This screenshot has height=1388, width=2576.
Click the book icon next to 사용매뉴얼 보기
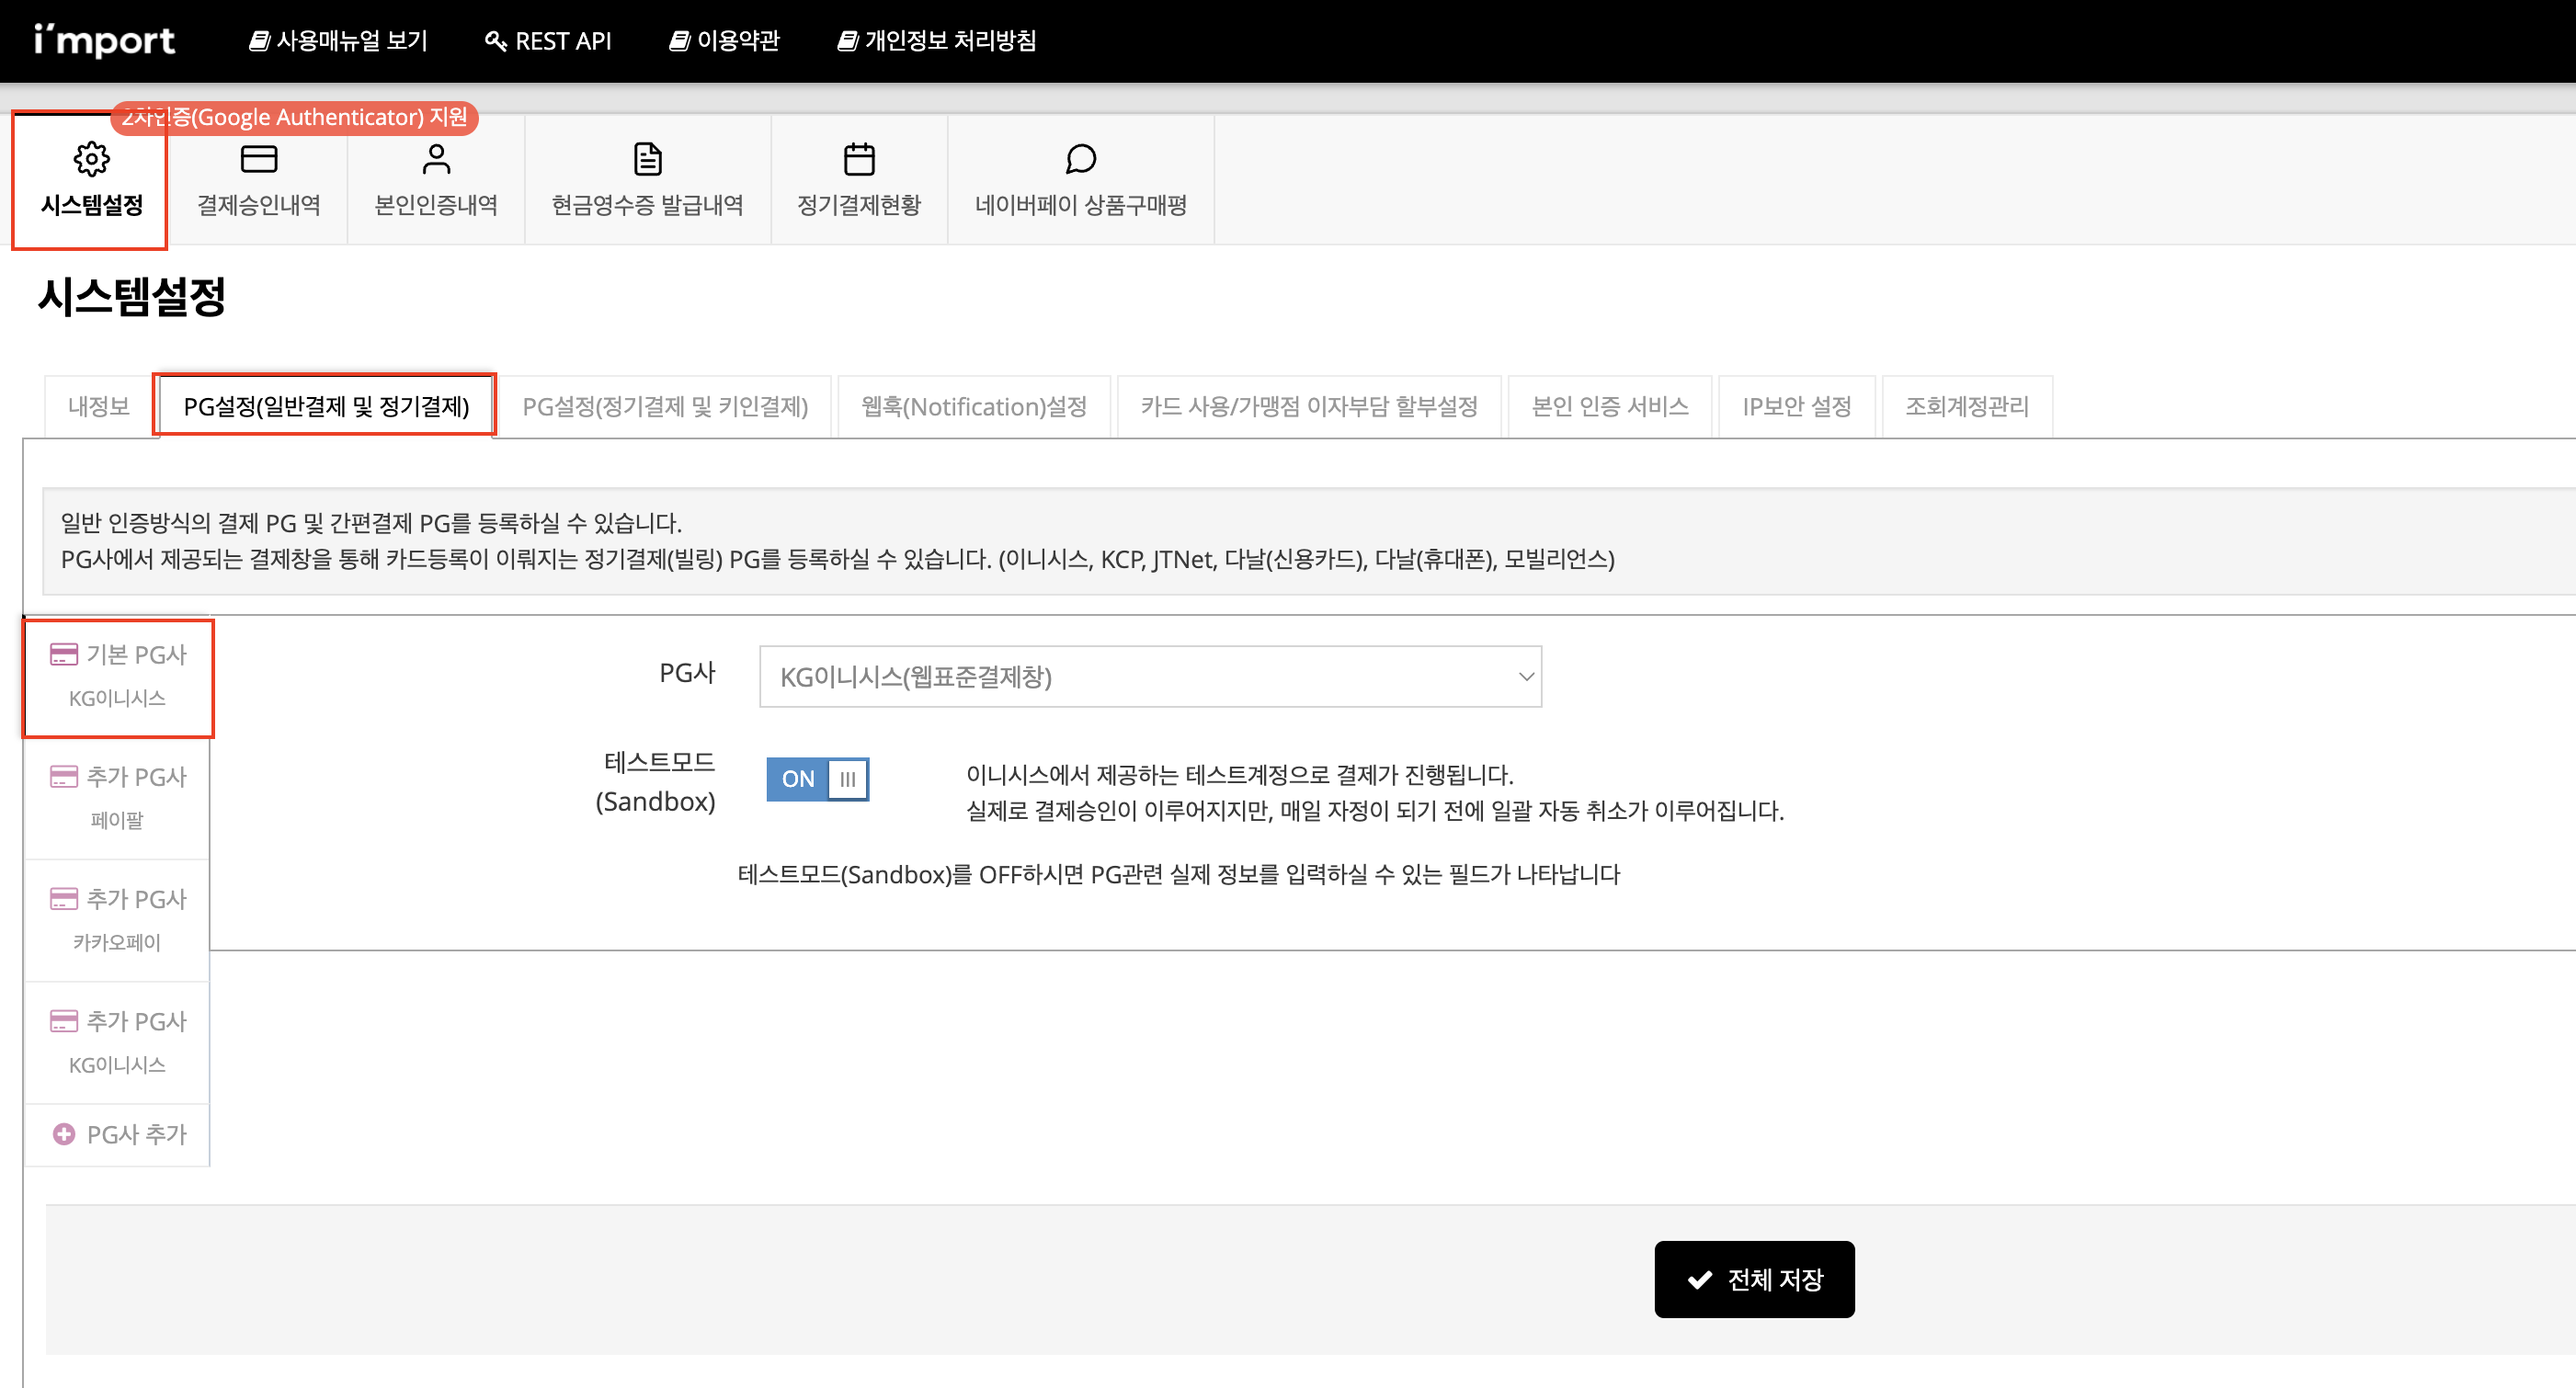[259, 41]
